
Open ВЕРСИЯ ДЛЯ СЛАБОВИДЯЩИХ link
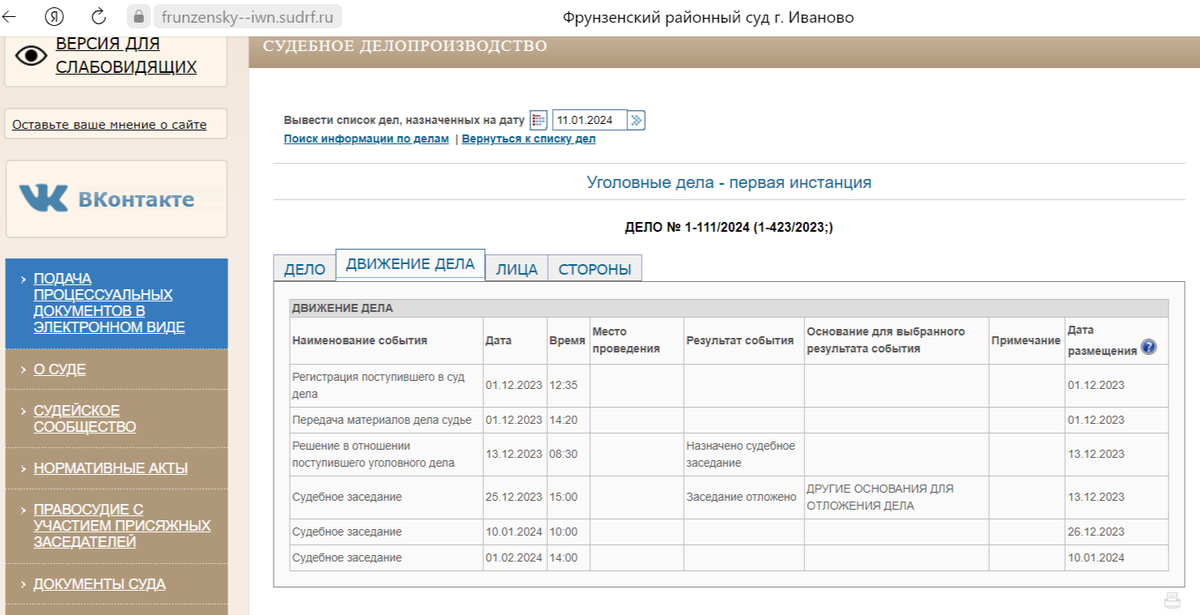coord(126,56)
